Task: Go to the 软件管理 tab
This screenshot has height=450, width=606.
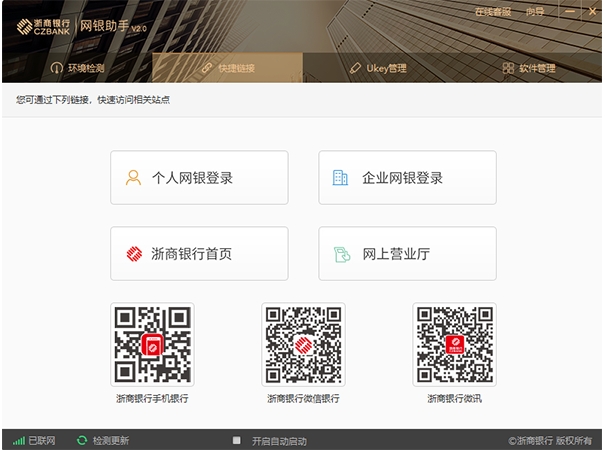Action: (x=529, y=68)
